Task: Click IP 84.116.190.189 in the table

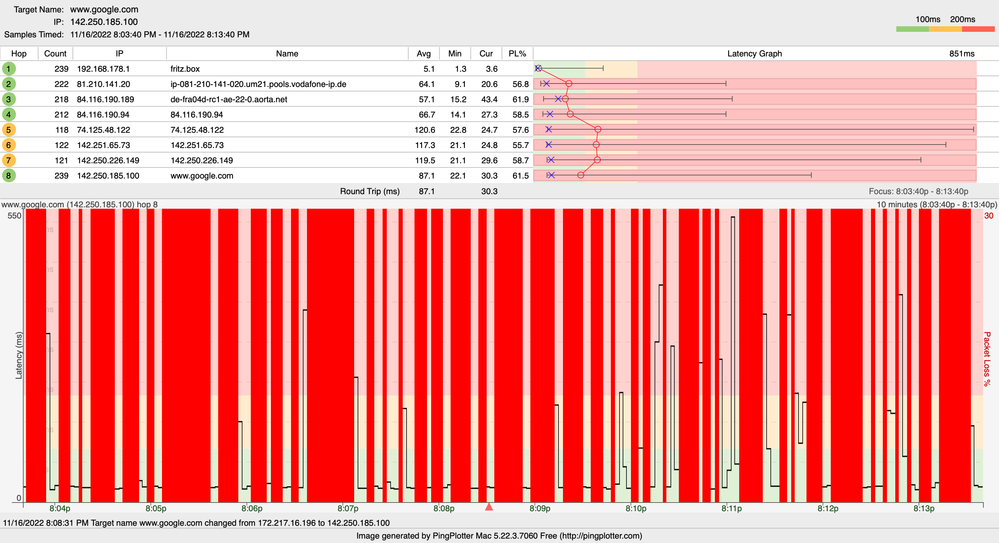Action: (106, 99)
